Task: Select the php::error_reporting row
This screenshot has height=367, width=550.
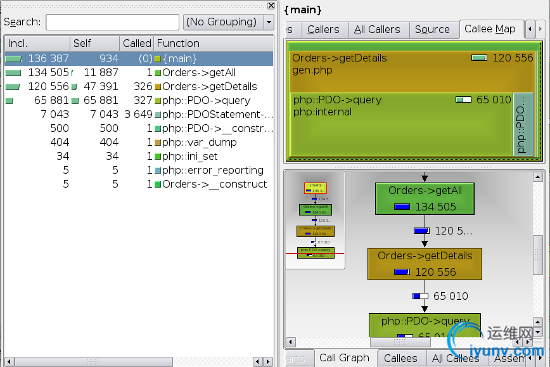Action: pos(139,170)
